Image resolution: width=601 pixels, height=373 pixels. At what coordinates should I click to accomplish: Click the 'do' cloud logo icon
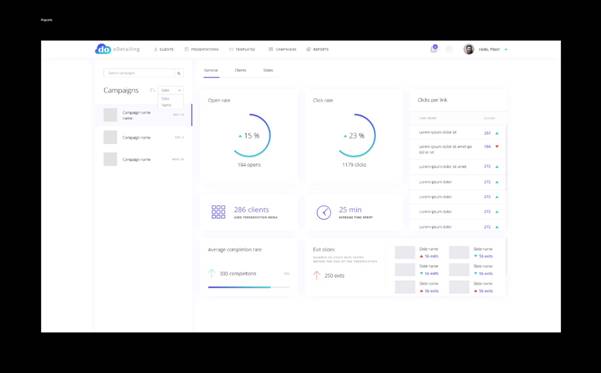[103, 49]
